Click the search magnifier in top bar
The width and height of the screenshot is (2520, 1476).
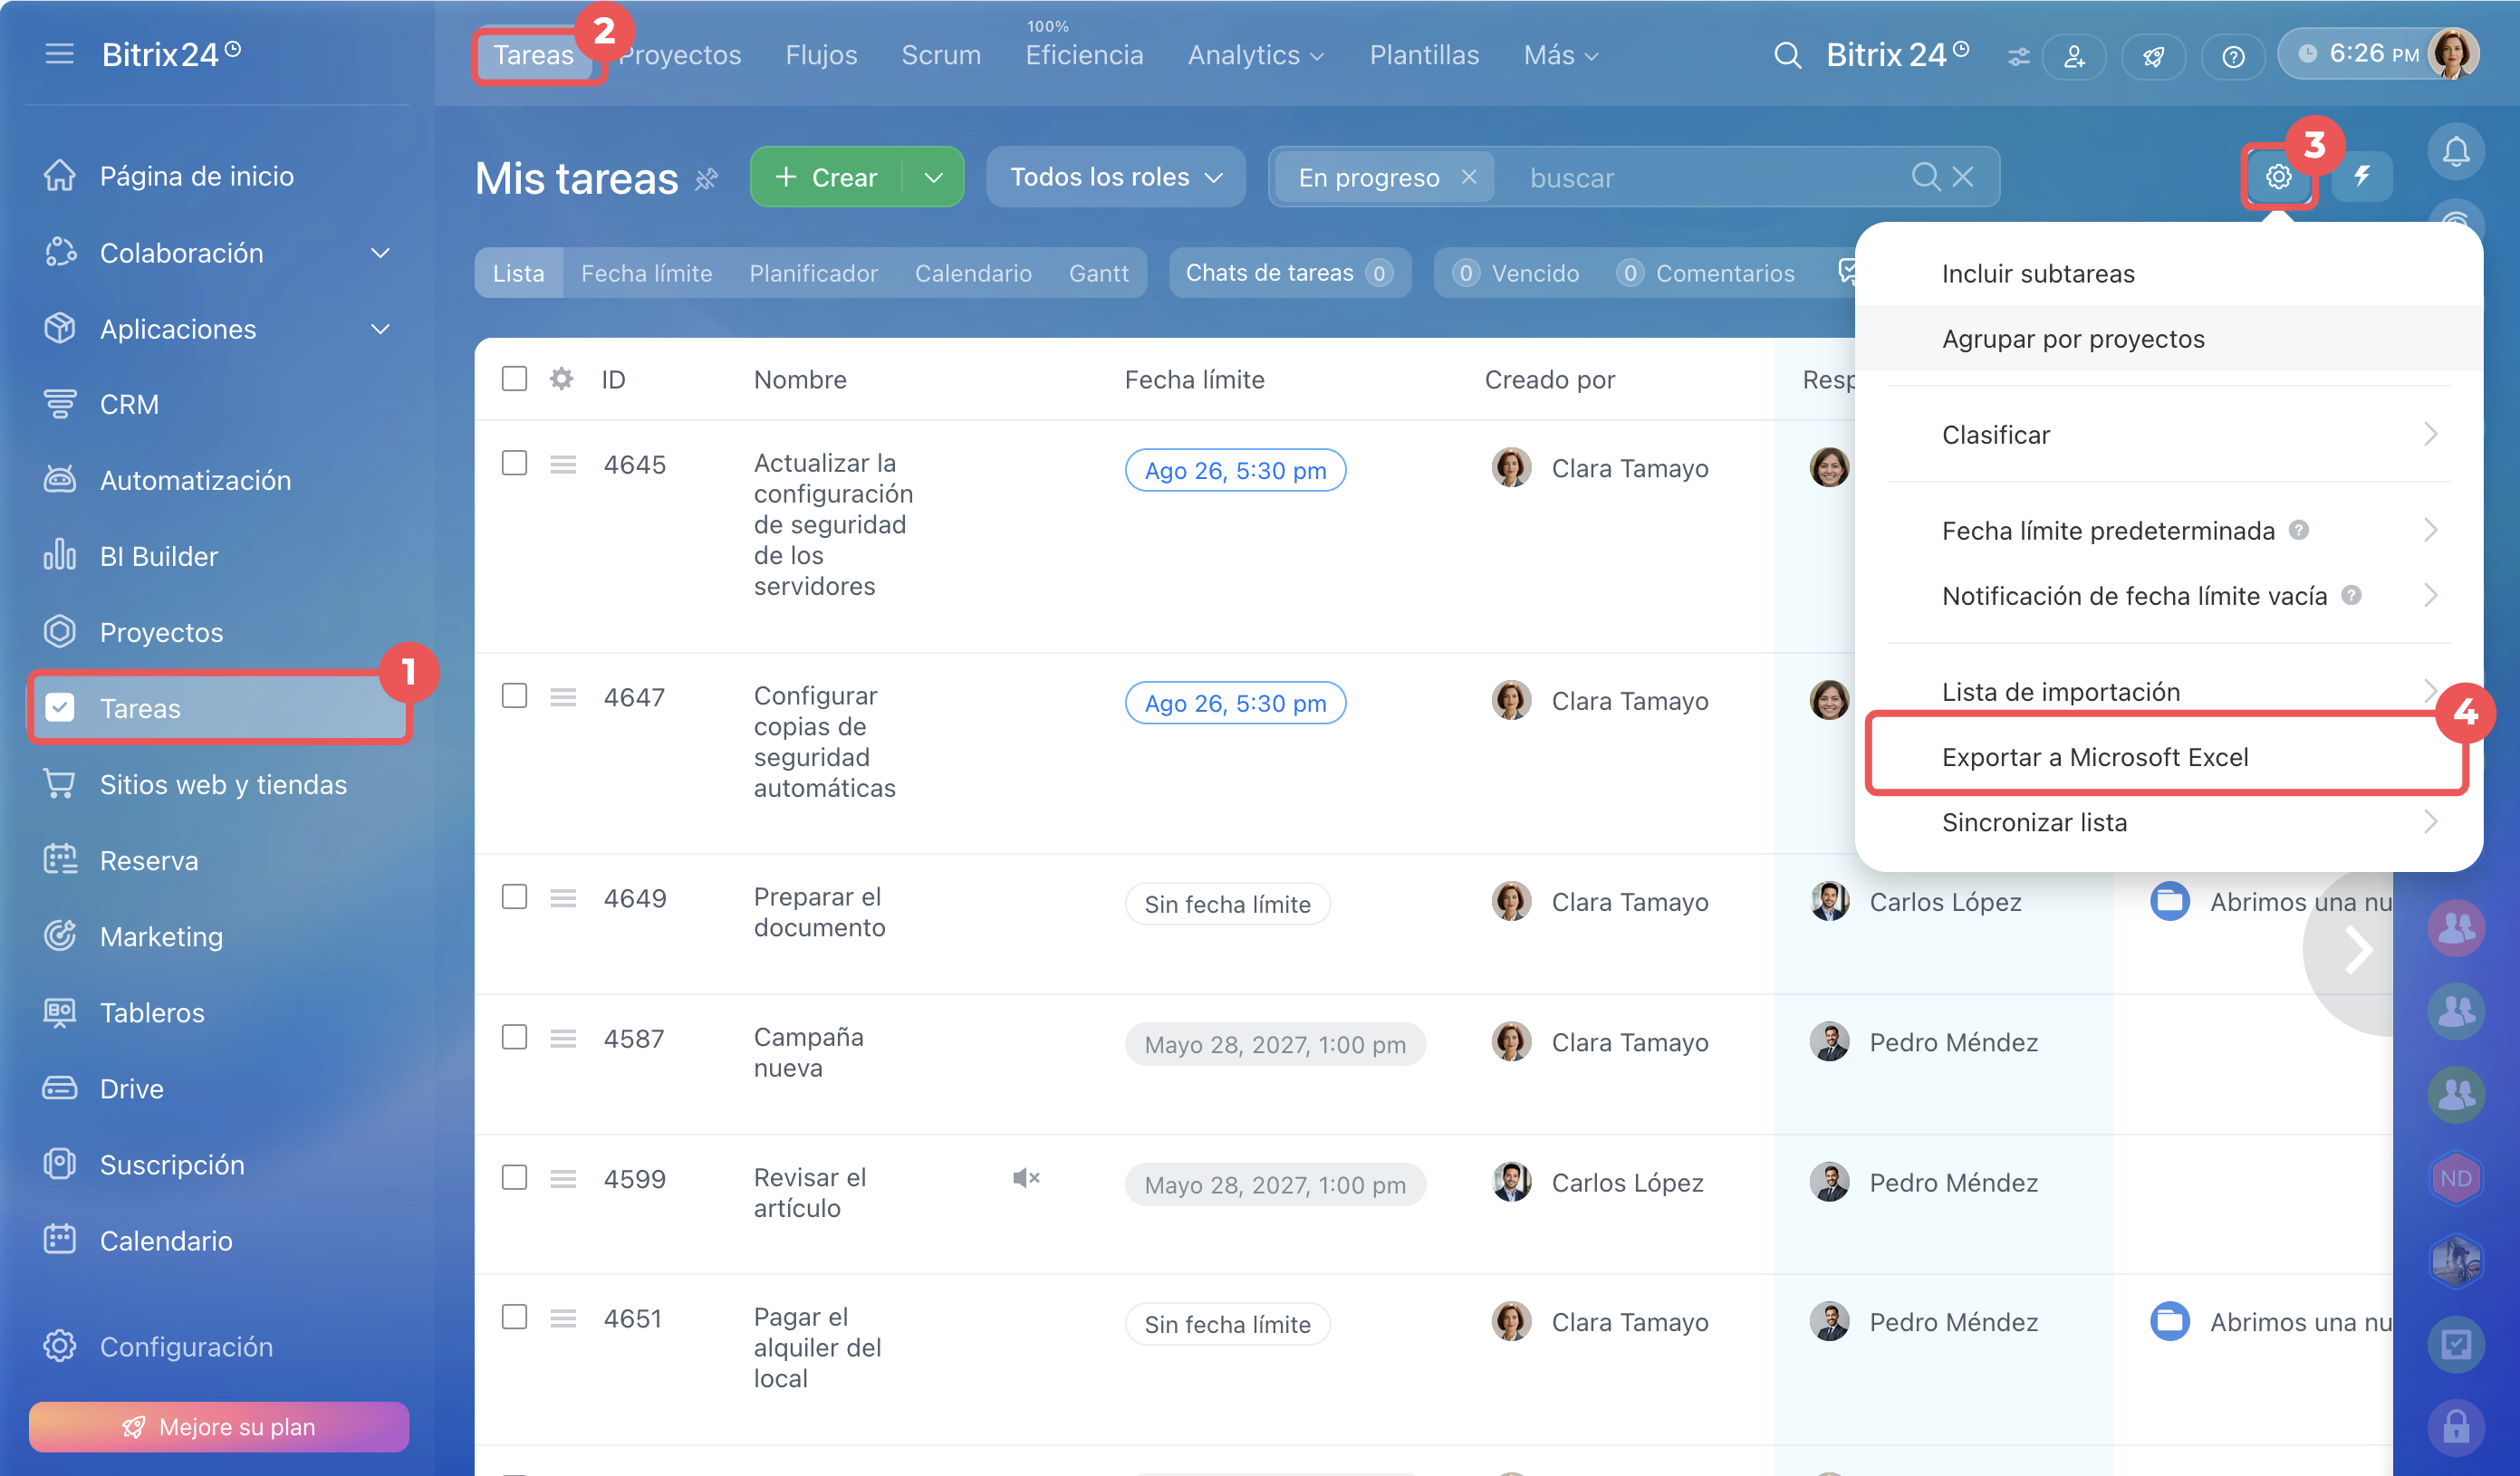1787,55
